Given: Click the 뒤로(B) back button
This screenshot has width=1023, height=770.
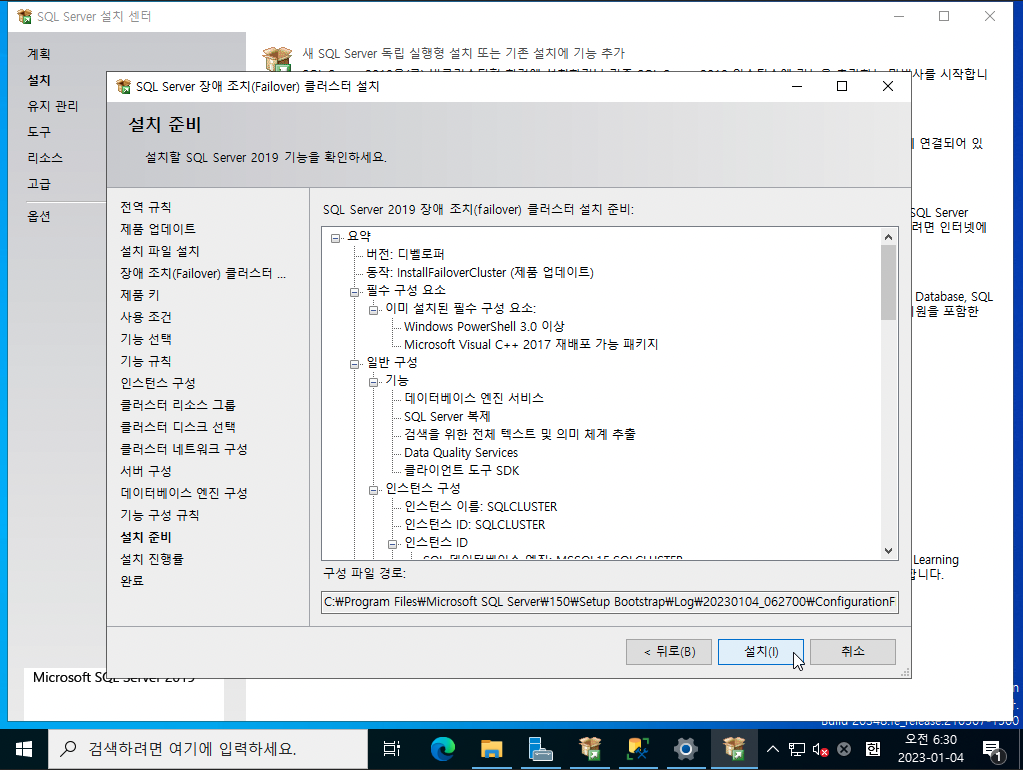Looking at the screenshot, I should point(669,651).
